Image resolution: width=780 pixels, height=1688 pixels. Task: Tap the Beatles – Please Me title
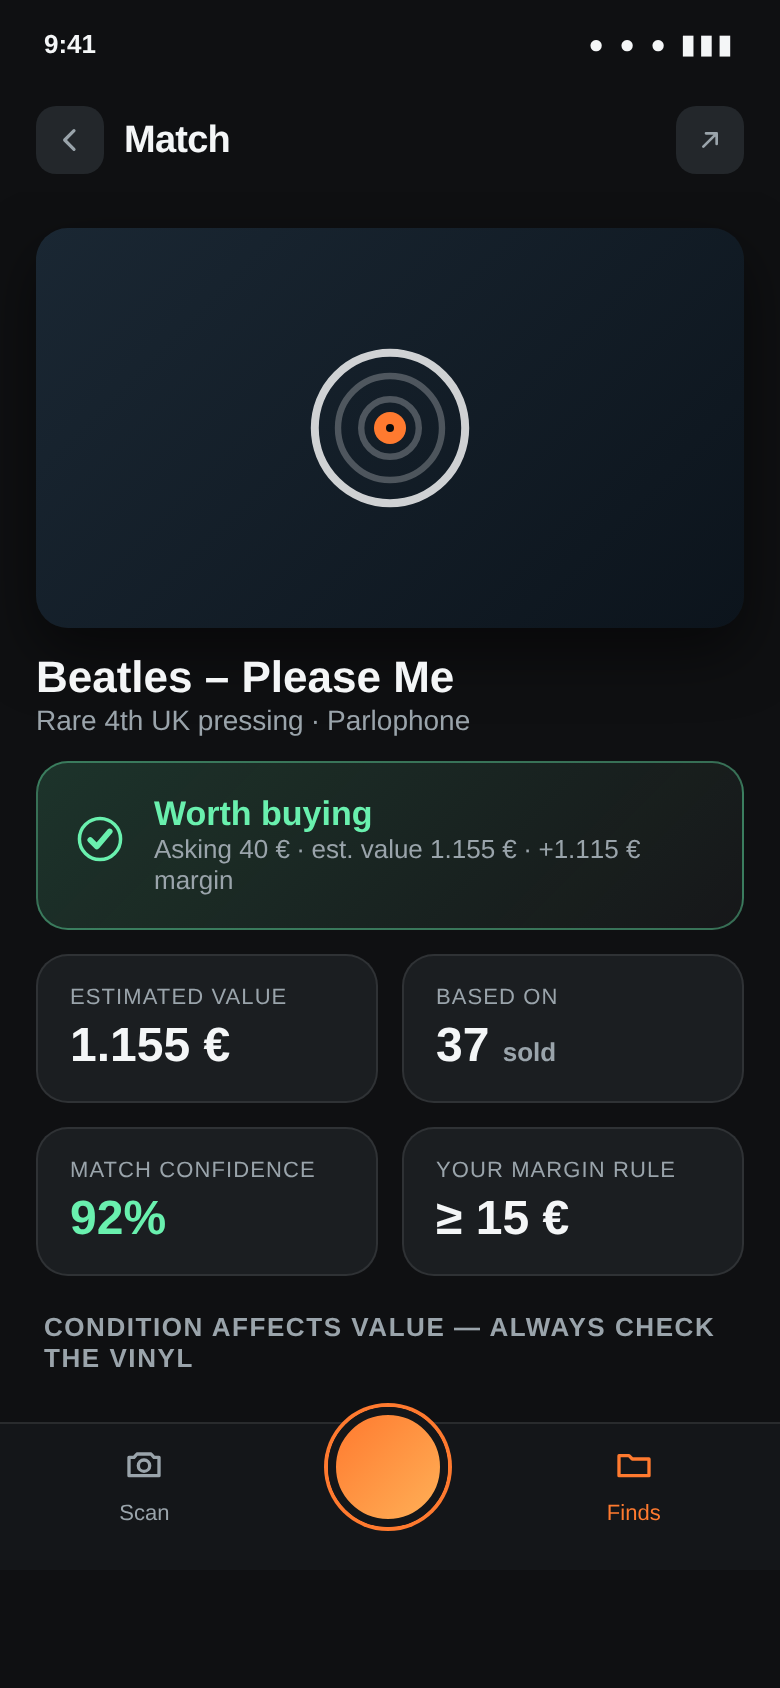(245, 677)
